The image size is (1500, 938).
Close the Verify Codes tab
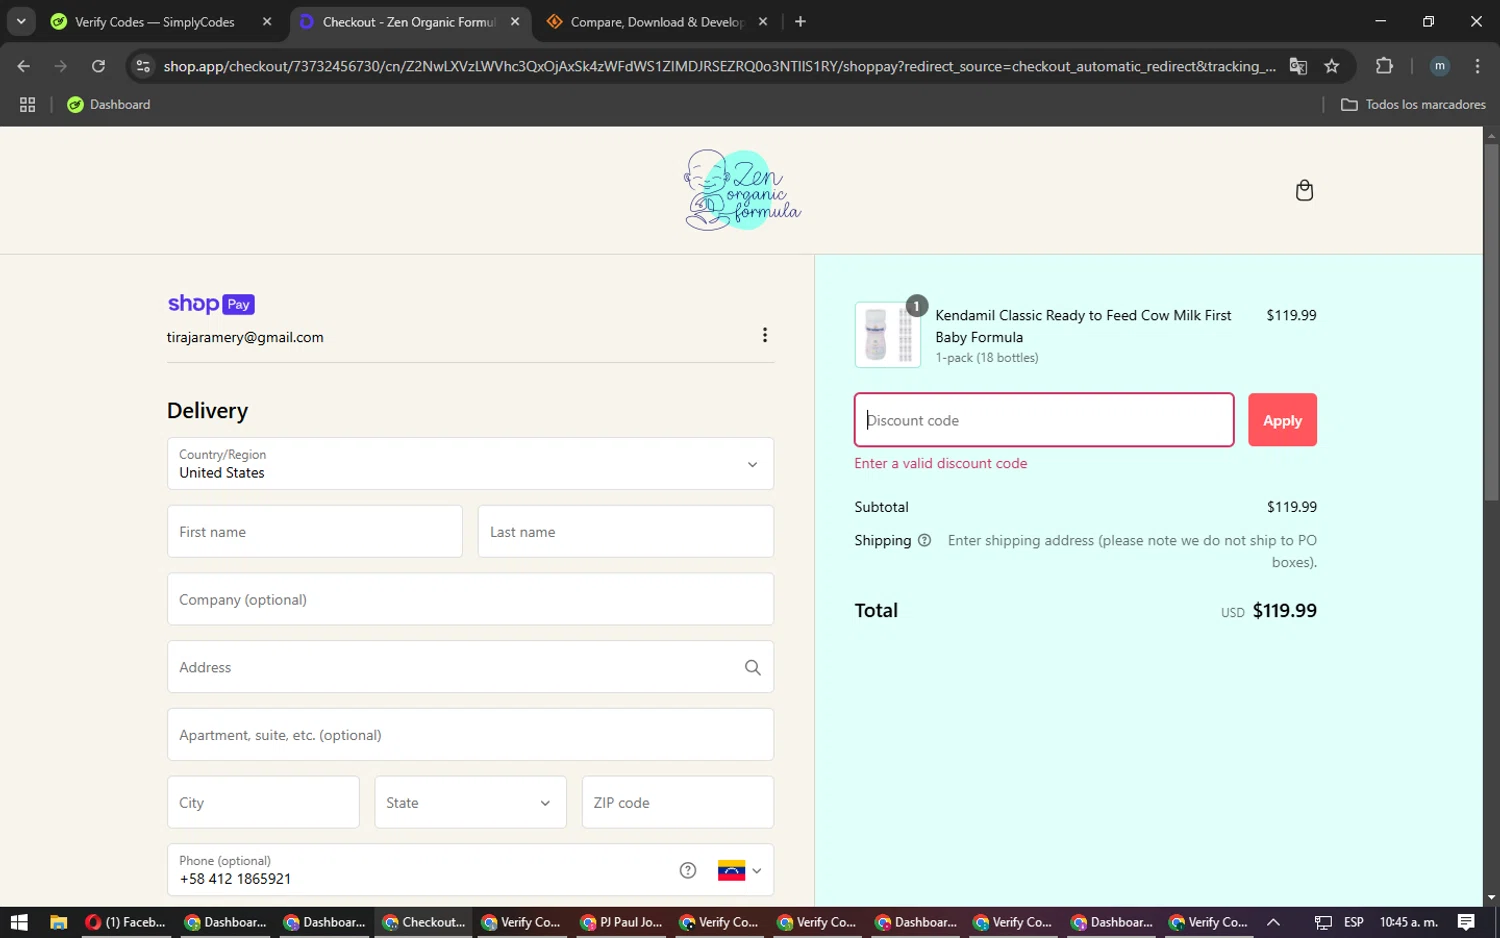click(x=267, y=21)
